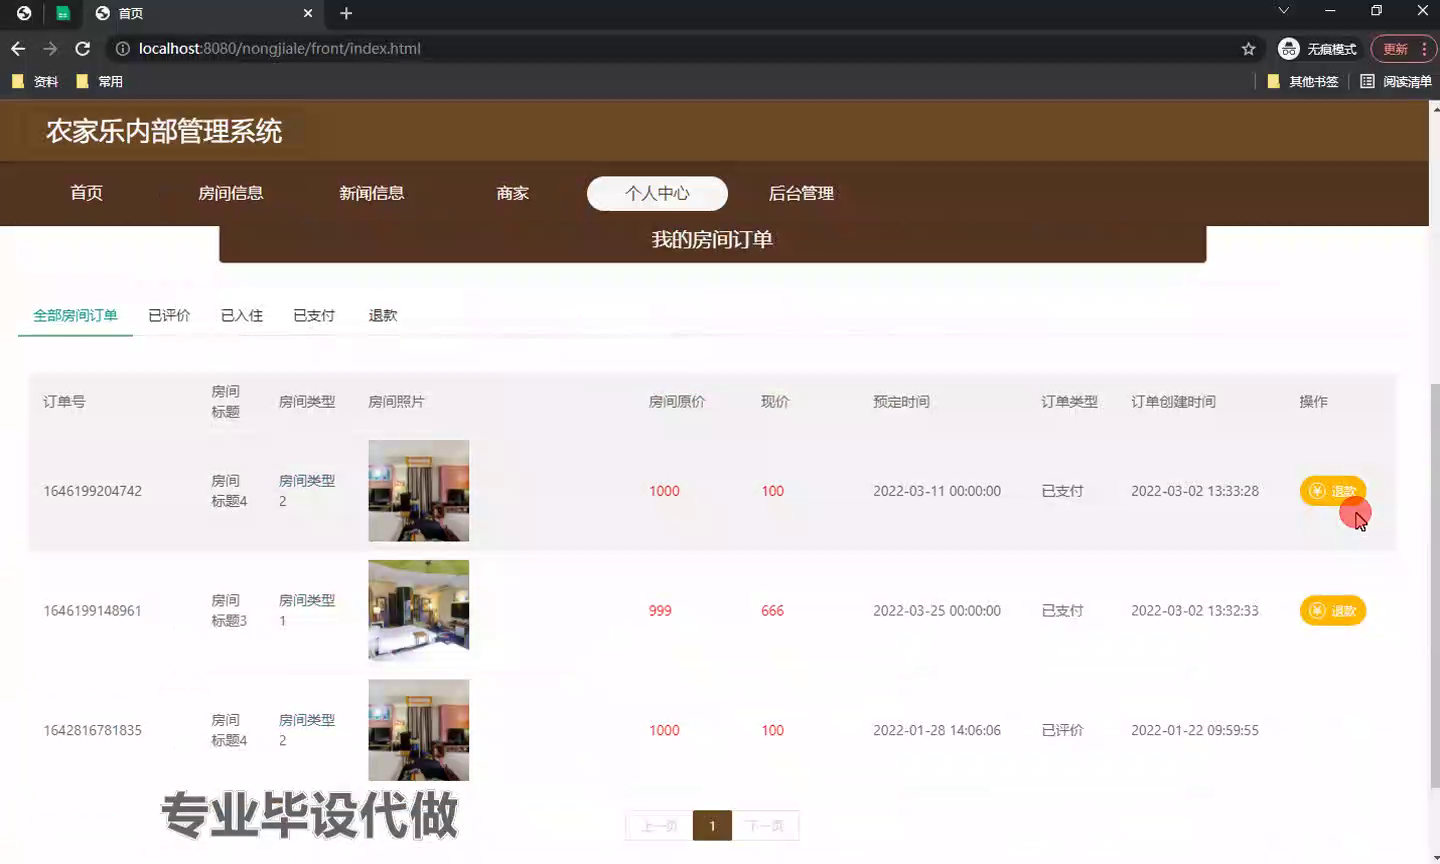
Task: Switch to the 退款 tab
Action: tap(382, 315)
